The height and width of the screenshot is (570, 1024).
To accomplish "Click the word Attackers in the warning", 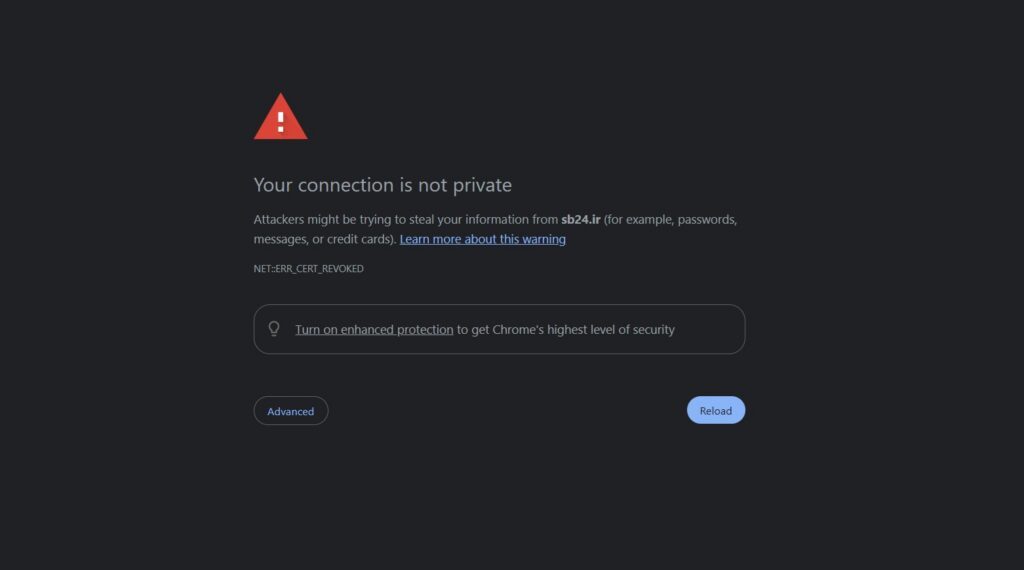I will point(279,219).
